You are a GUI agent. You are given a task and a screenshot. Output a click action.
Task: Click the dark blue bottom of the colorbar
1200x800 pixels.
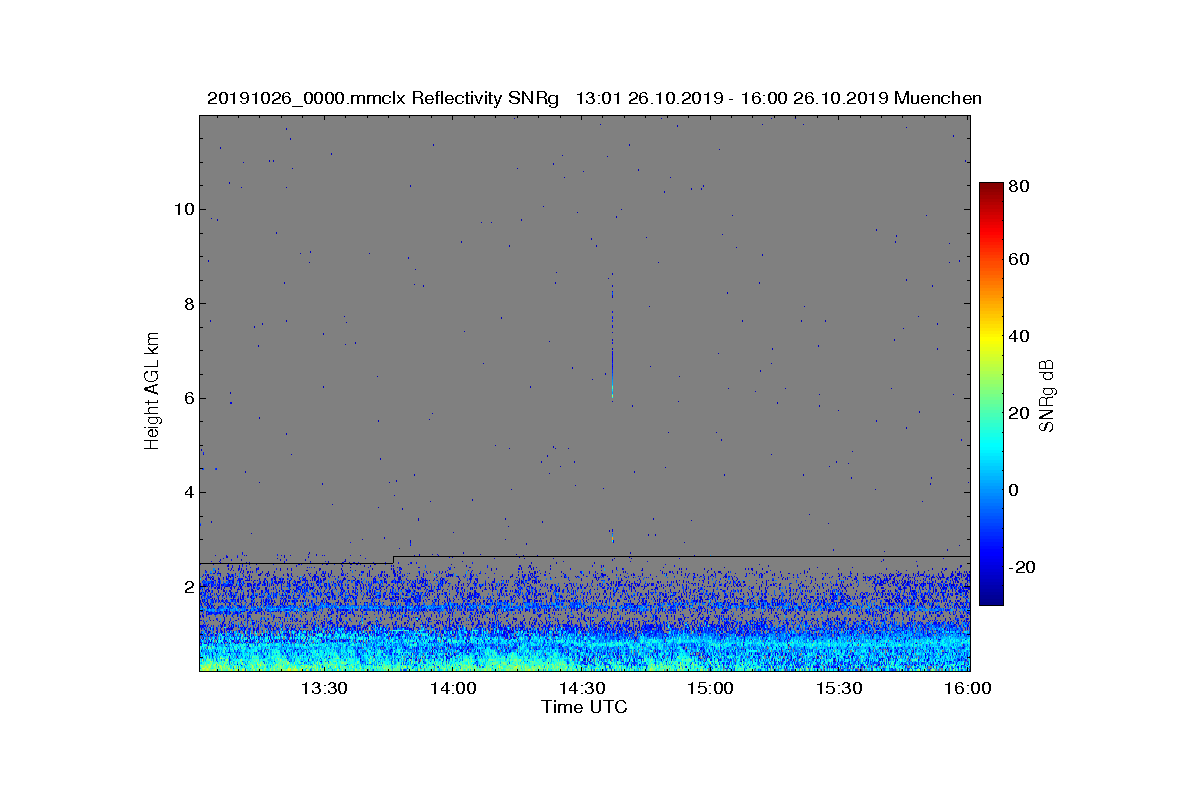pyautogui.click(x=991, y=598)
